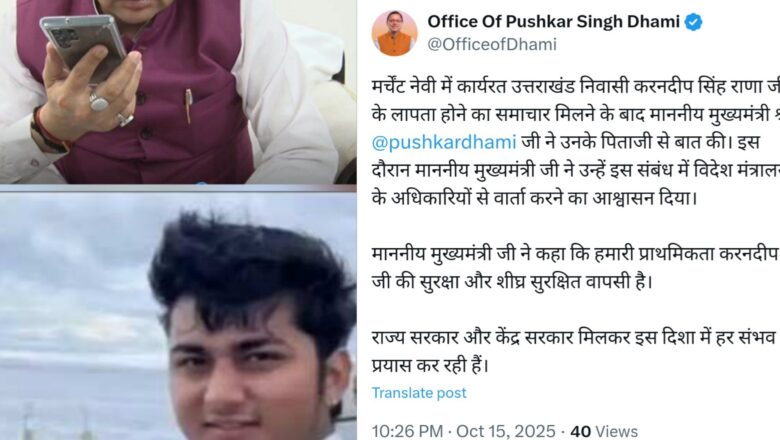Click Translate post

[x=419, y=393]
